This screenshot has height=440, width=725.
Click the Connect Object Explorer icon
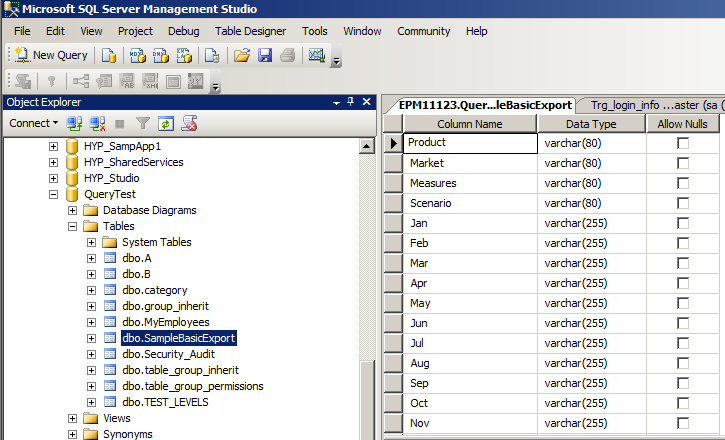pos(74,123)
